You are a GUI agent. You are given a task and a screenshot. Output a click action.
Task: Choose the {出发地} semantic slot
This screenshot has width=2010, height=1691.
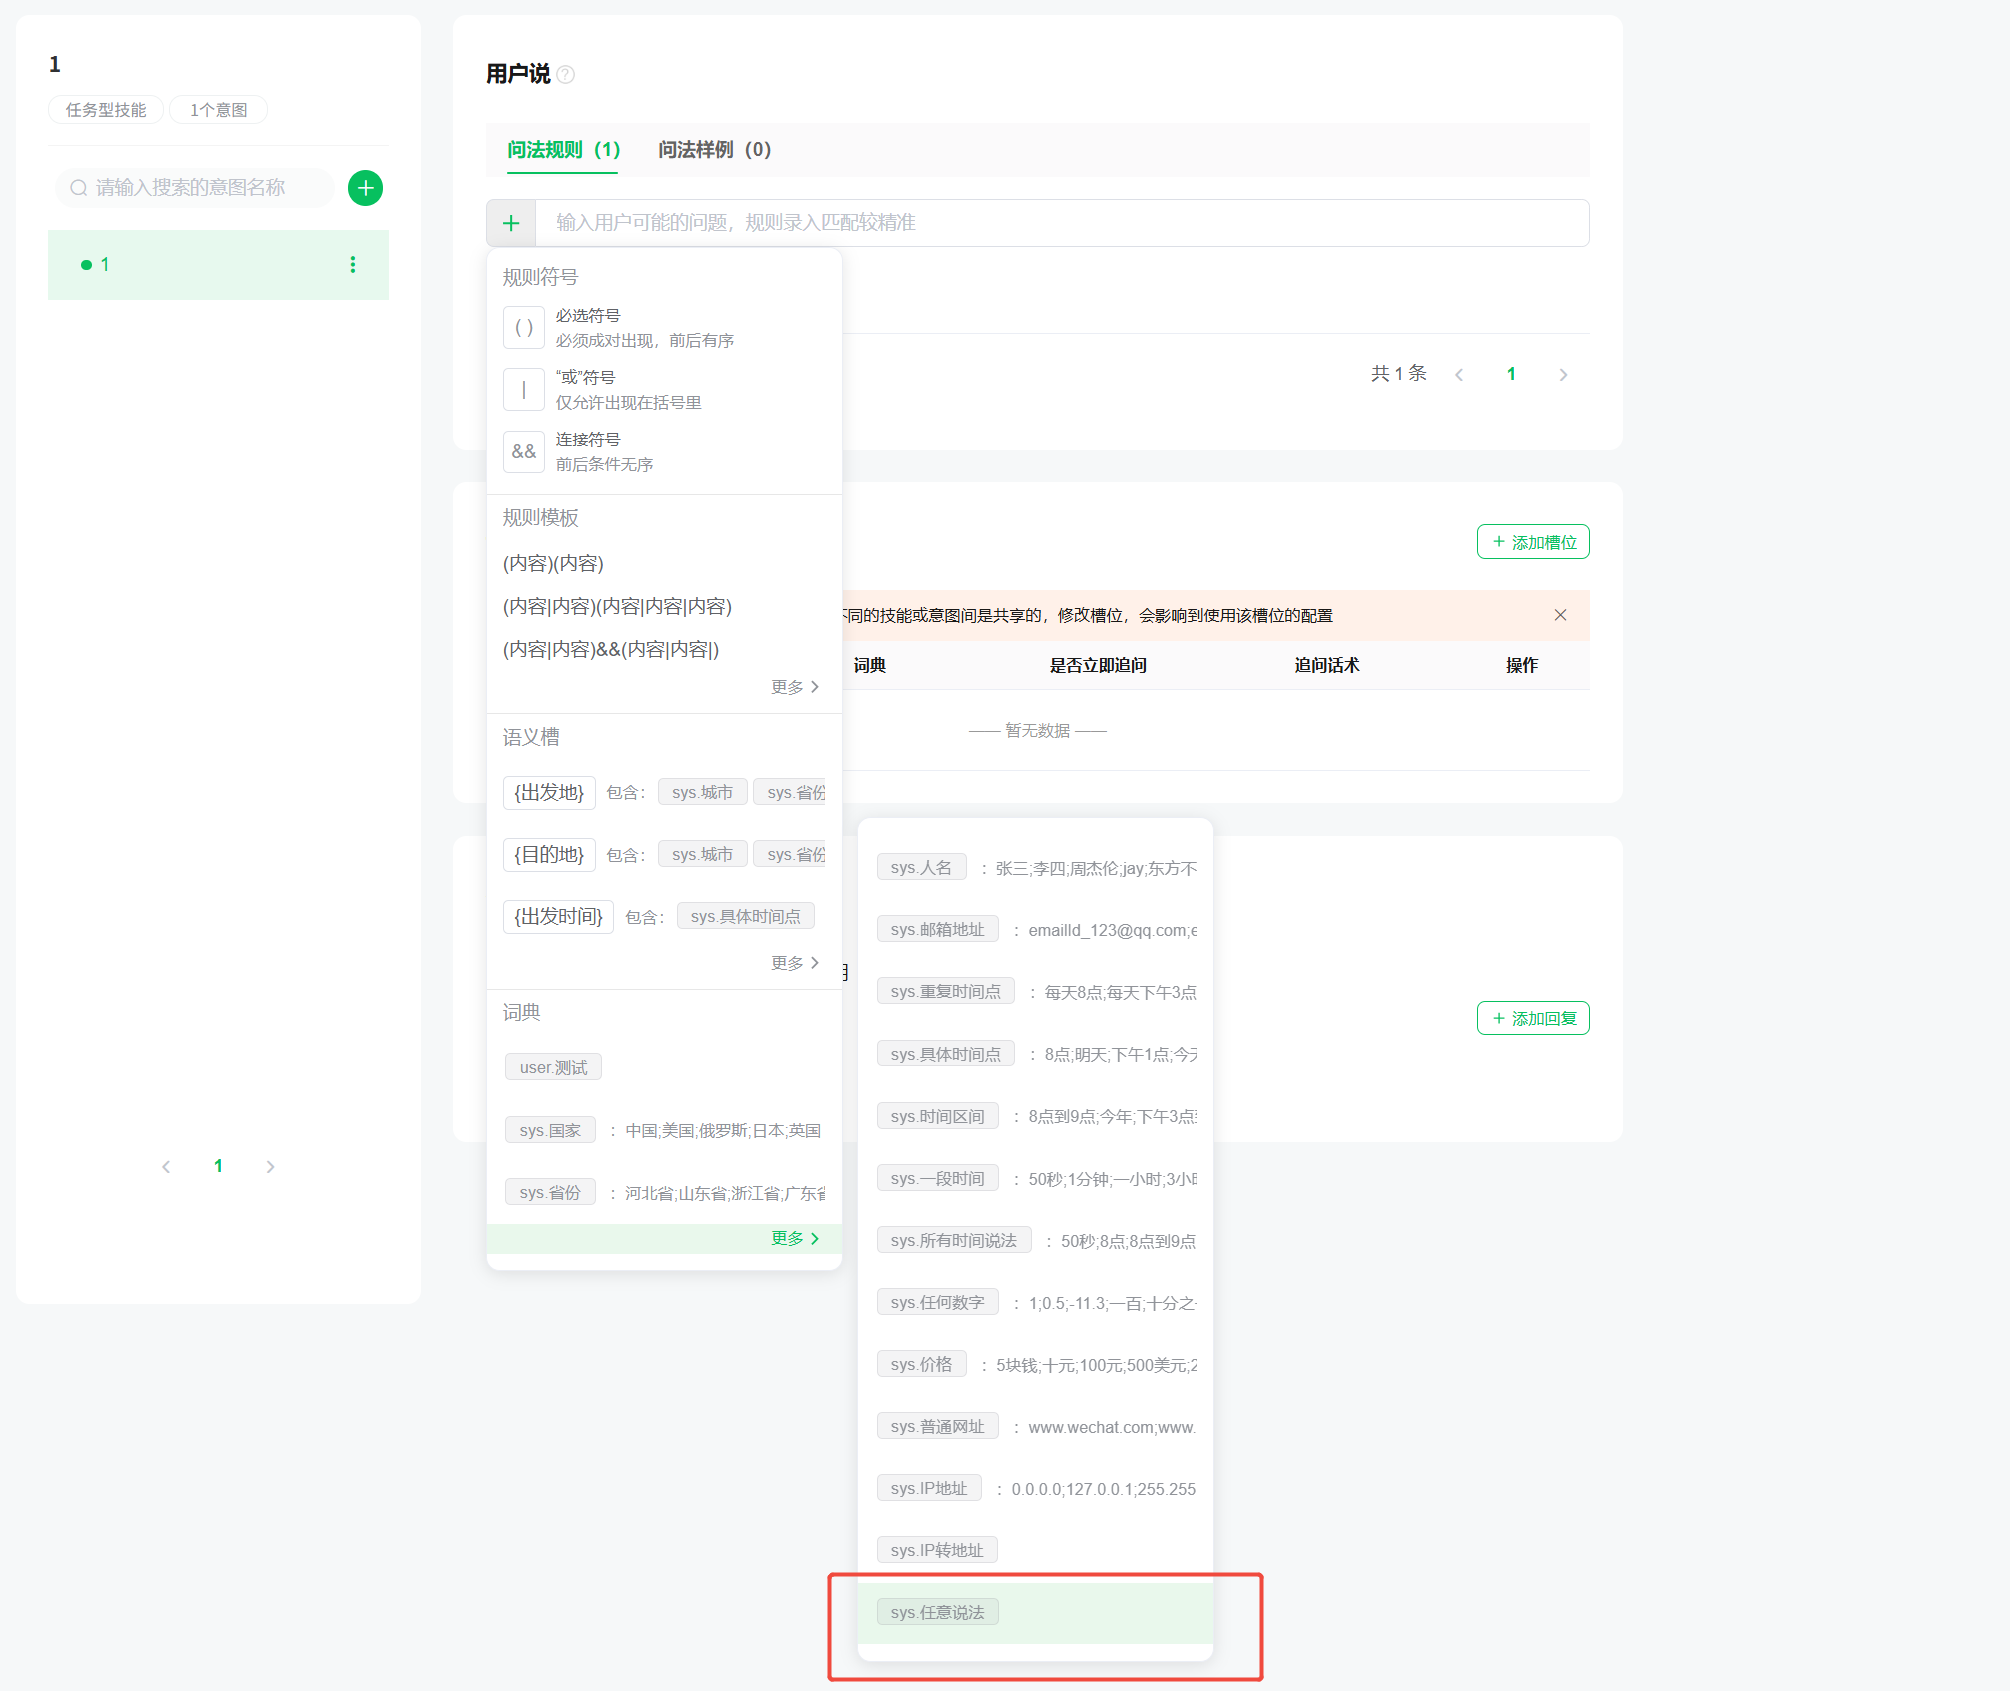pos(549,793)
